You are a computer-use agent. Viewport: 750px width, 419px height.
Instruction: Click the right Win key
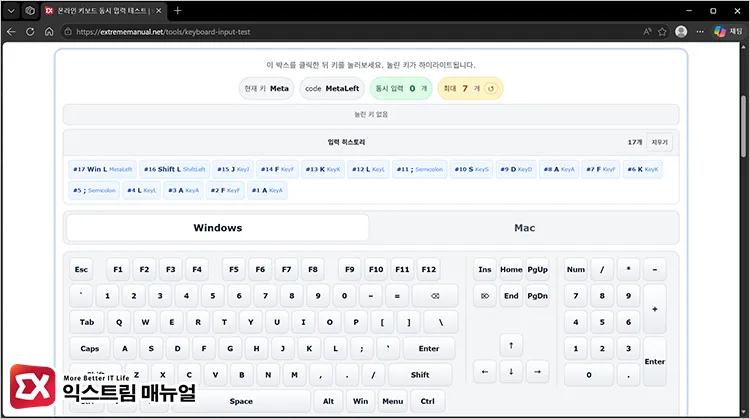pyautogui.click(x=360, y=401)
